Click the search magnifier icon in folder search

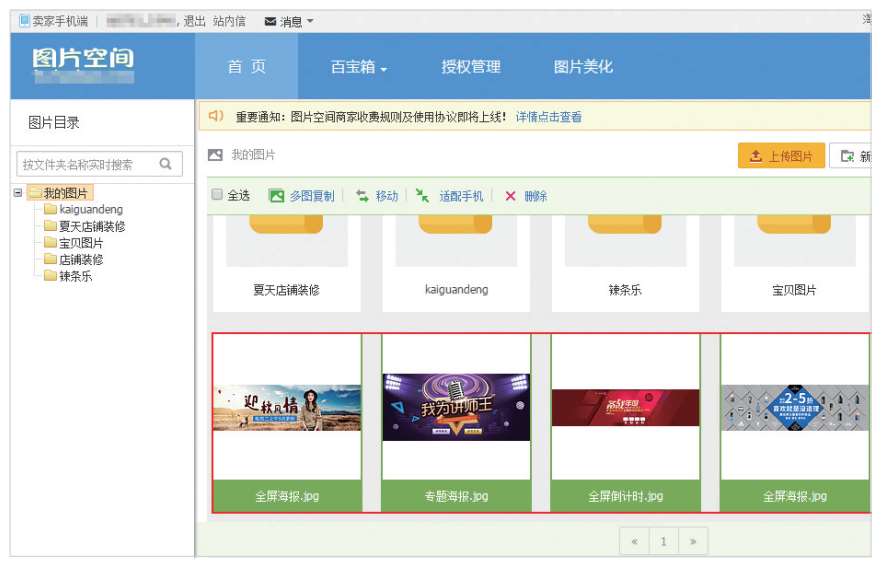tap(166, 164)
